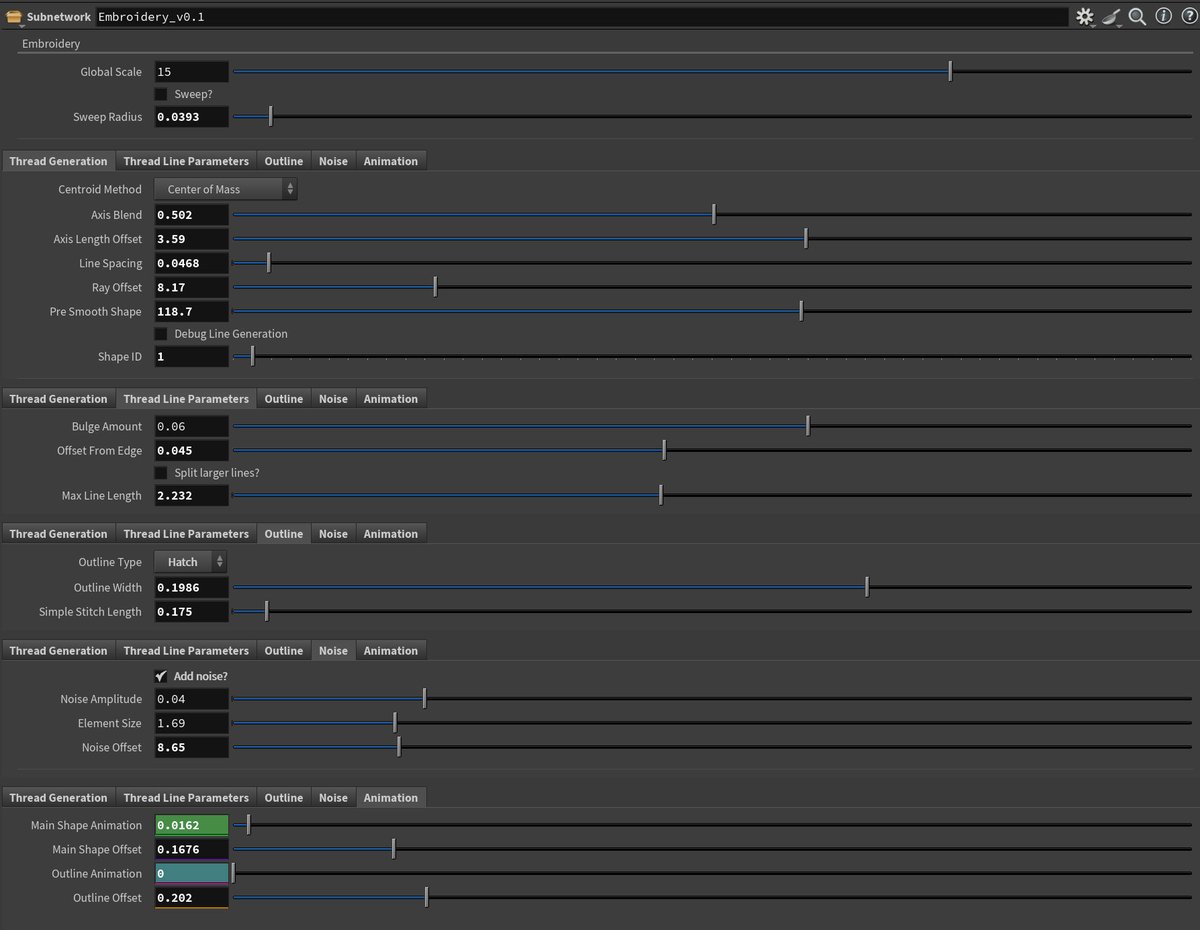Click the node name field Embroidery_v0.1

[581, 17]
